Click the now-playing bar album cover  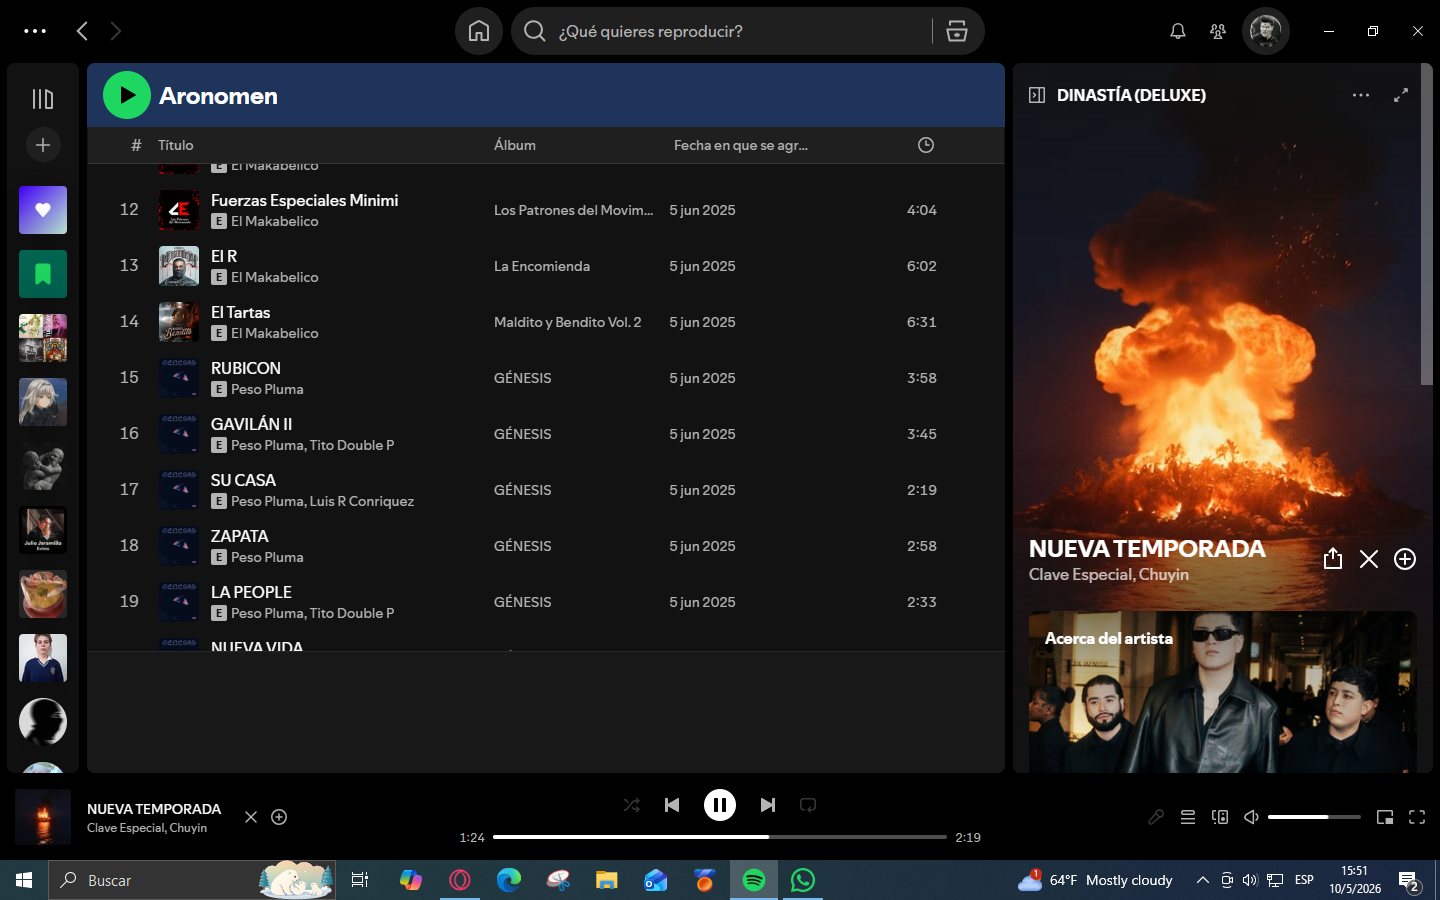coord(43,817)
